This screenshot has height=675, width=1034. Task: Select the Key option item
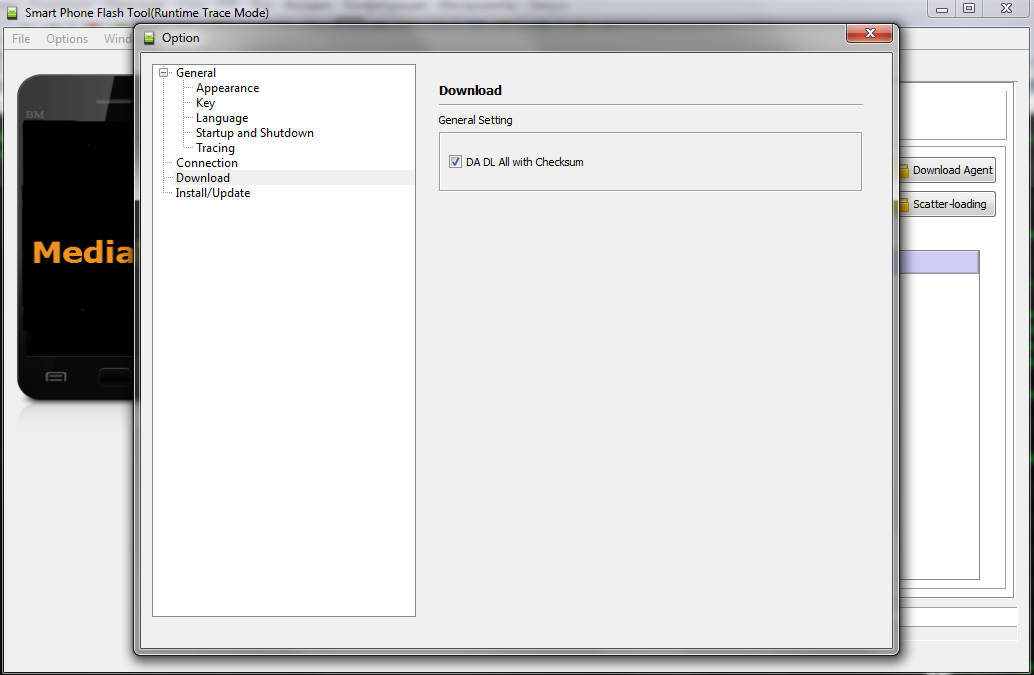tap(205, 103)
